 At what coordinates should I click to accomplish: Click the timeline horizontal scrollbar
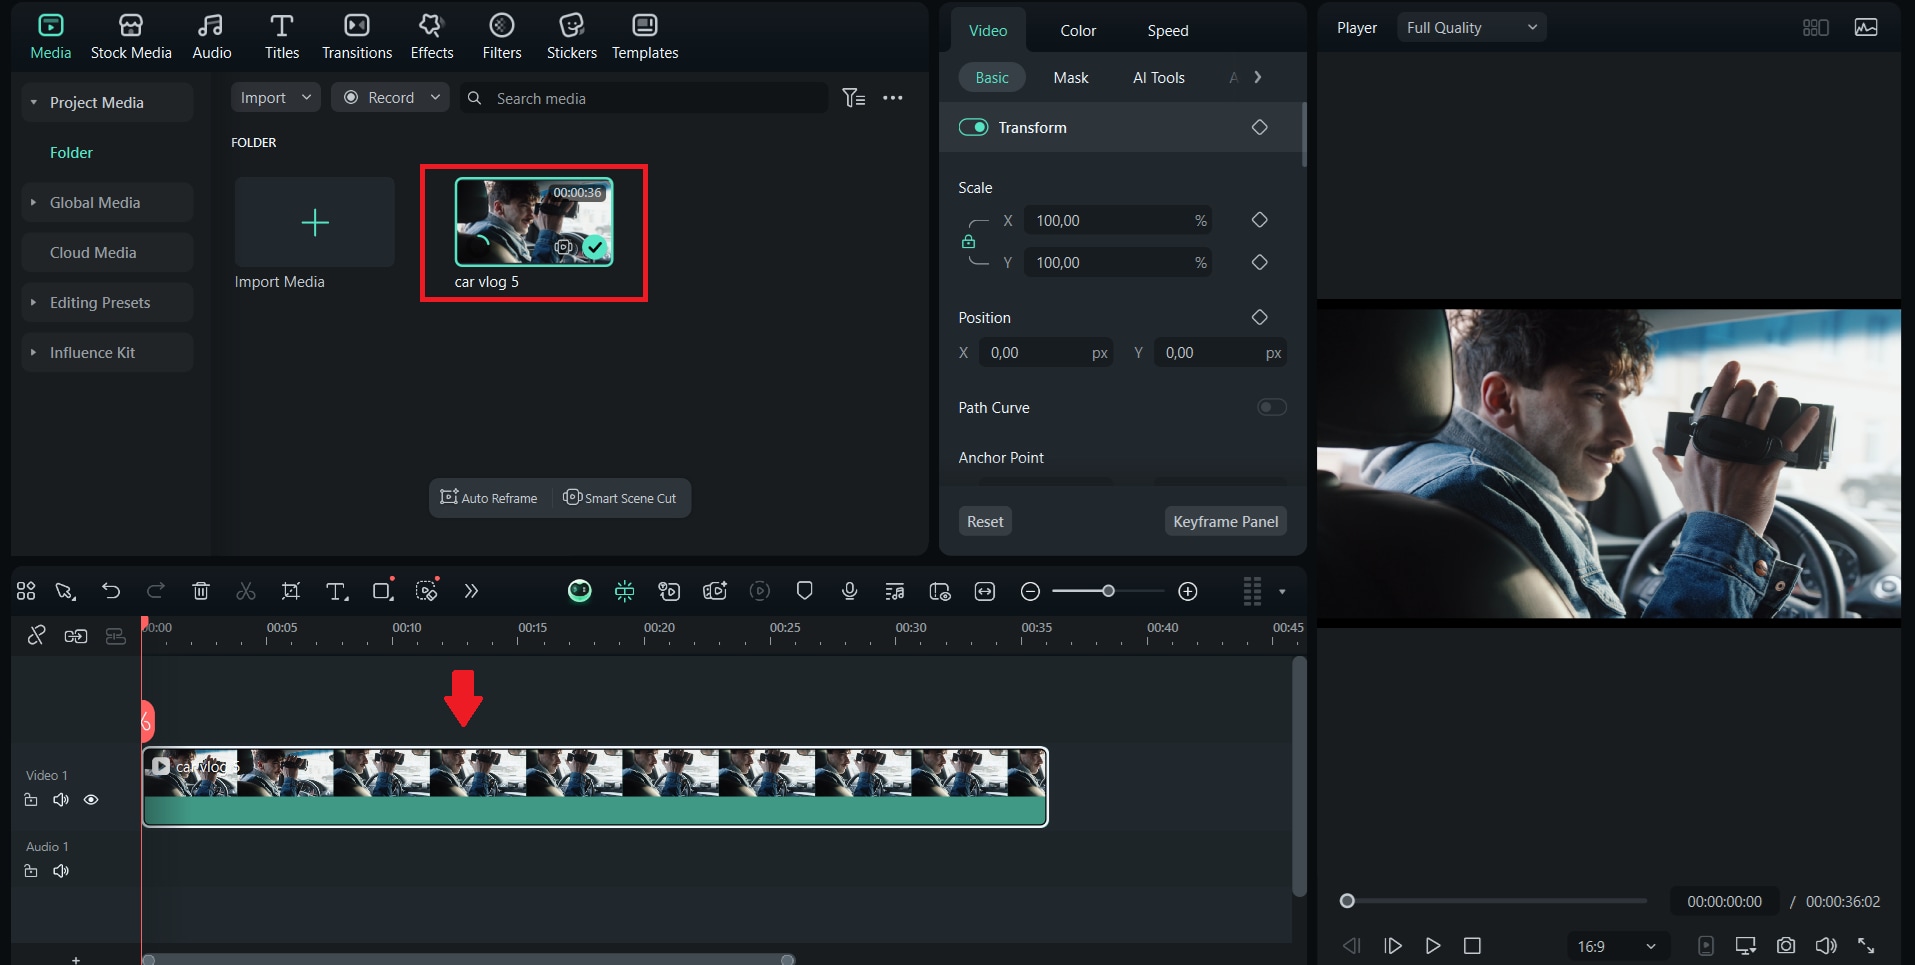coord(468,959)
